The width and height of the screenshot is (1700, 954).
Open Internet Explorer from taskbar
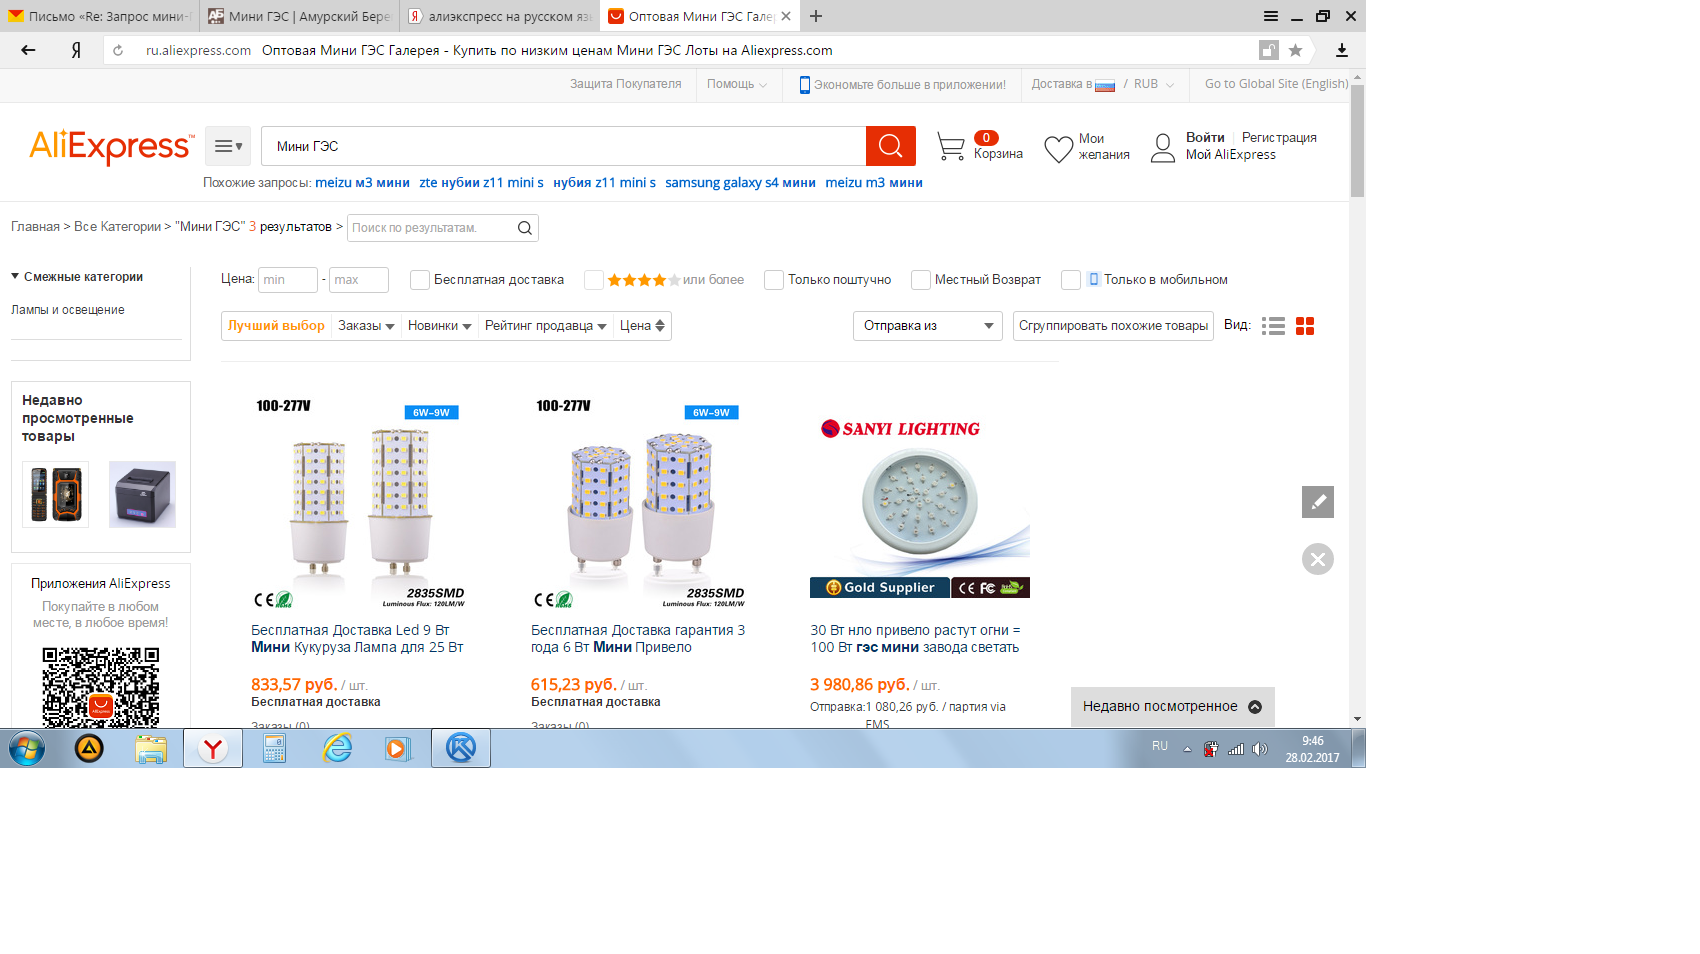[x=338, y=748]
